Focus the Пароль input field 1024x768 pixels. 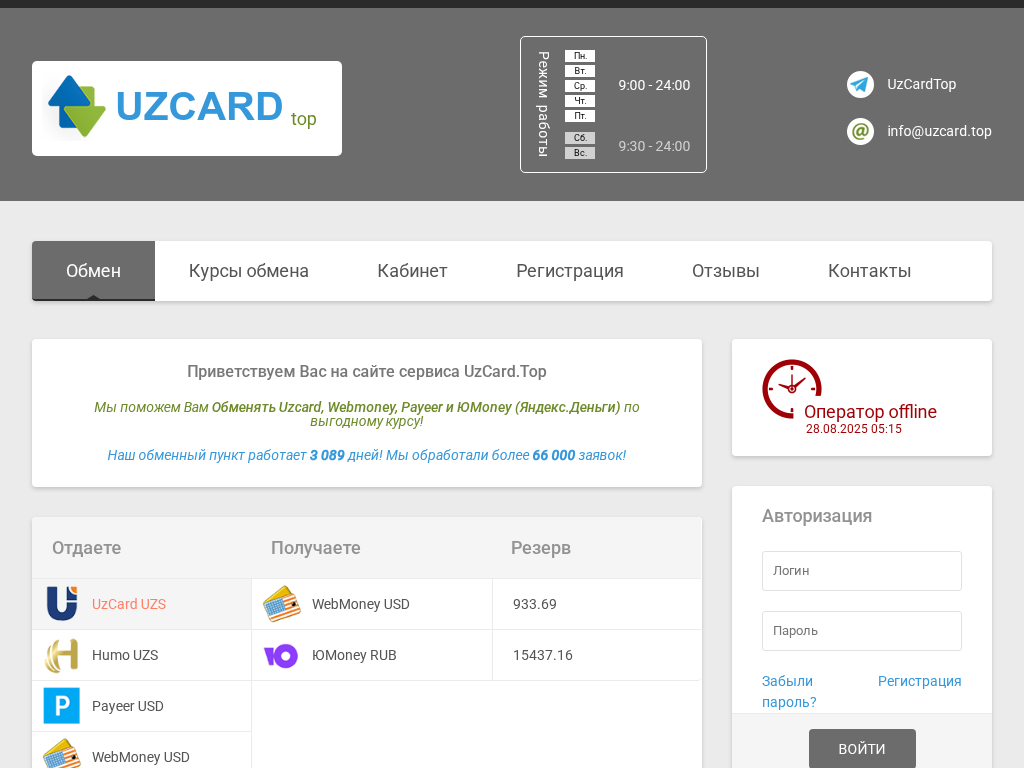coord(861,631)
